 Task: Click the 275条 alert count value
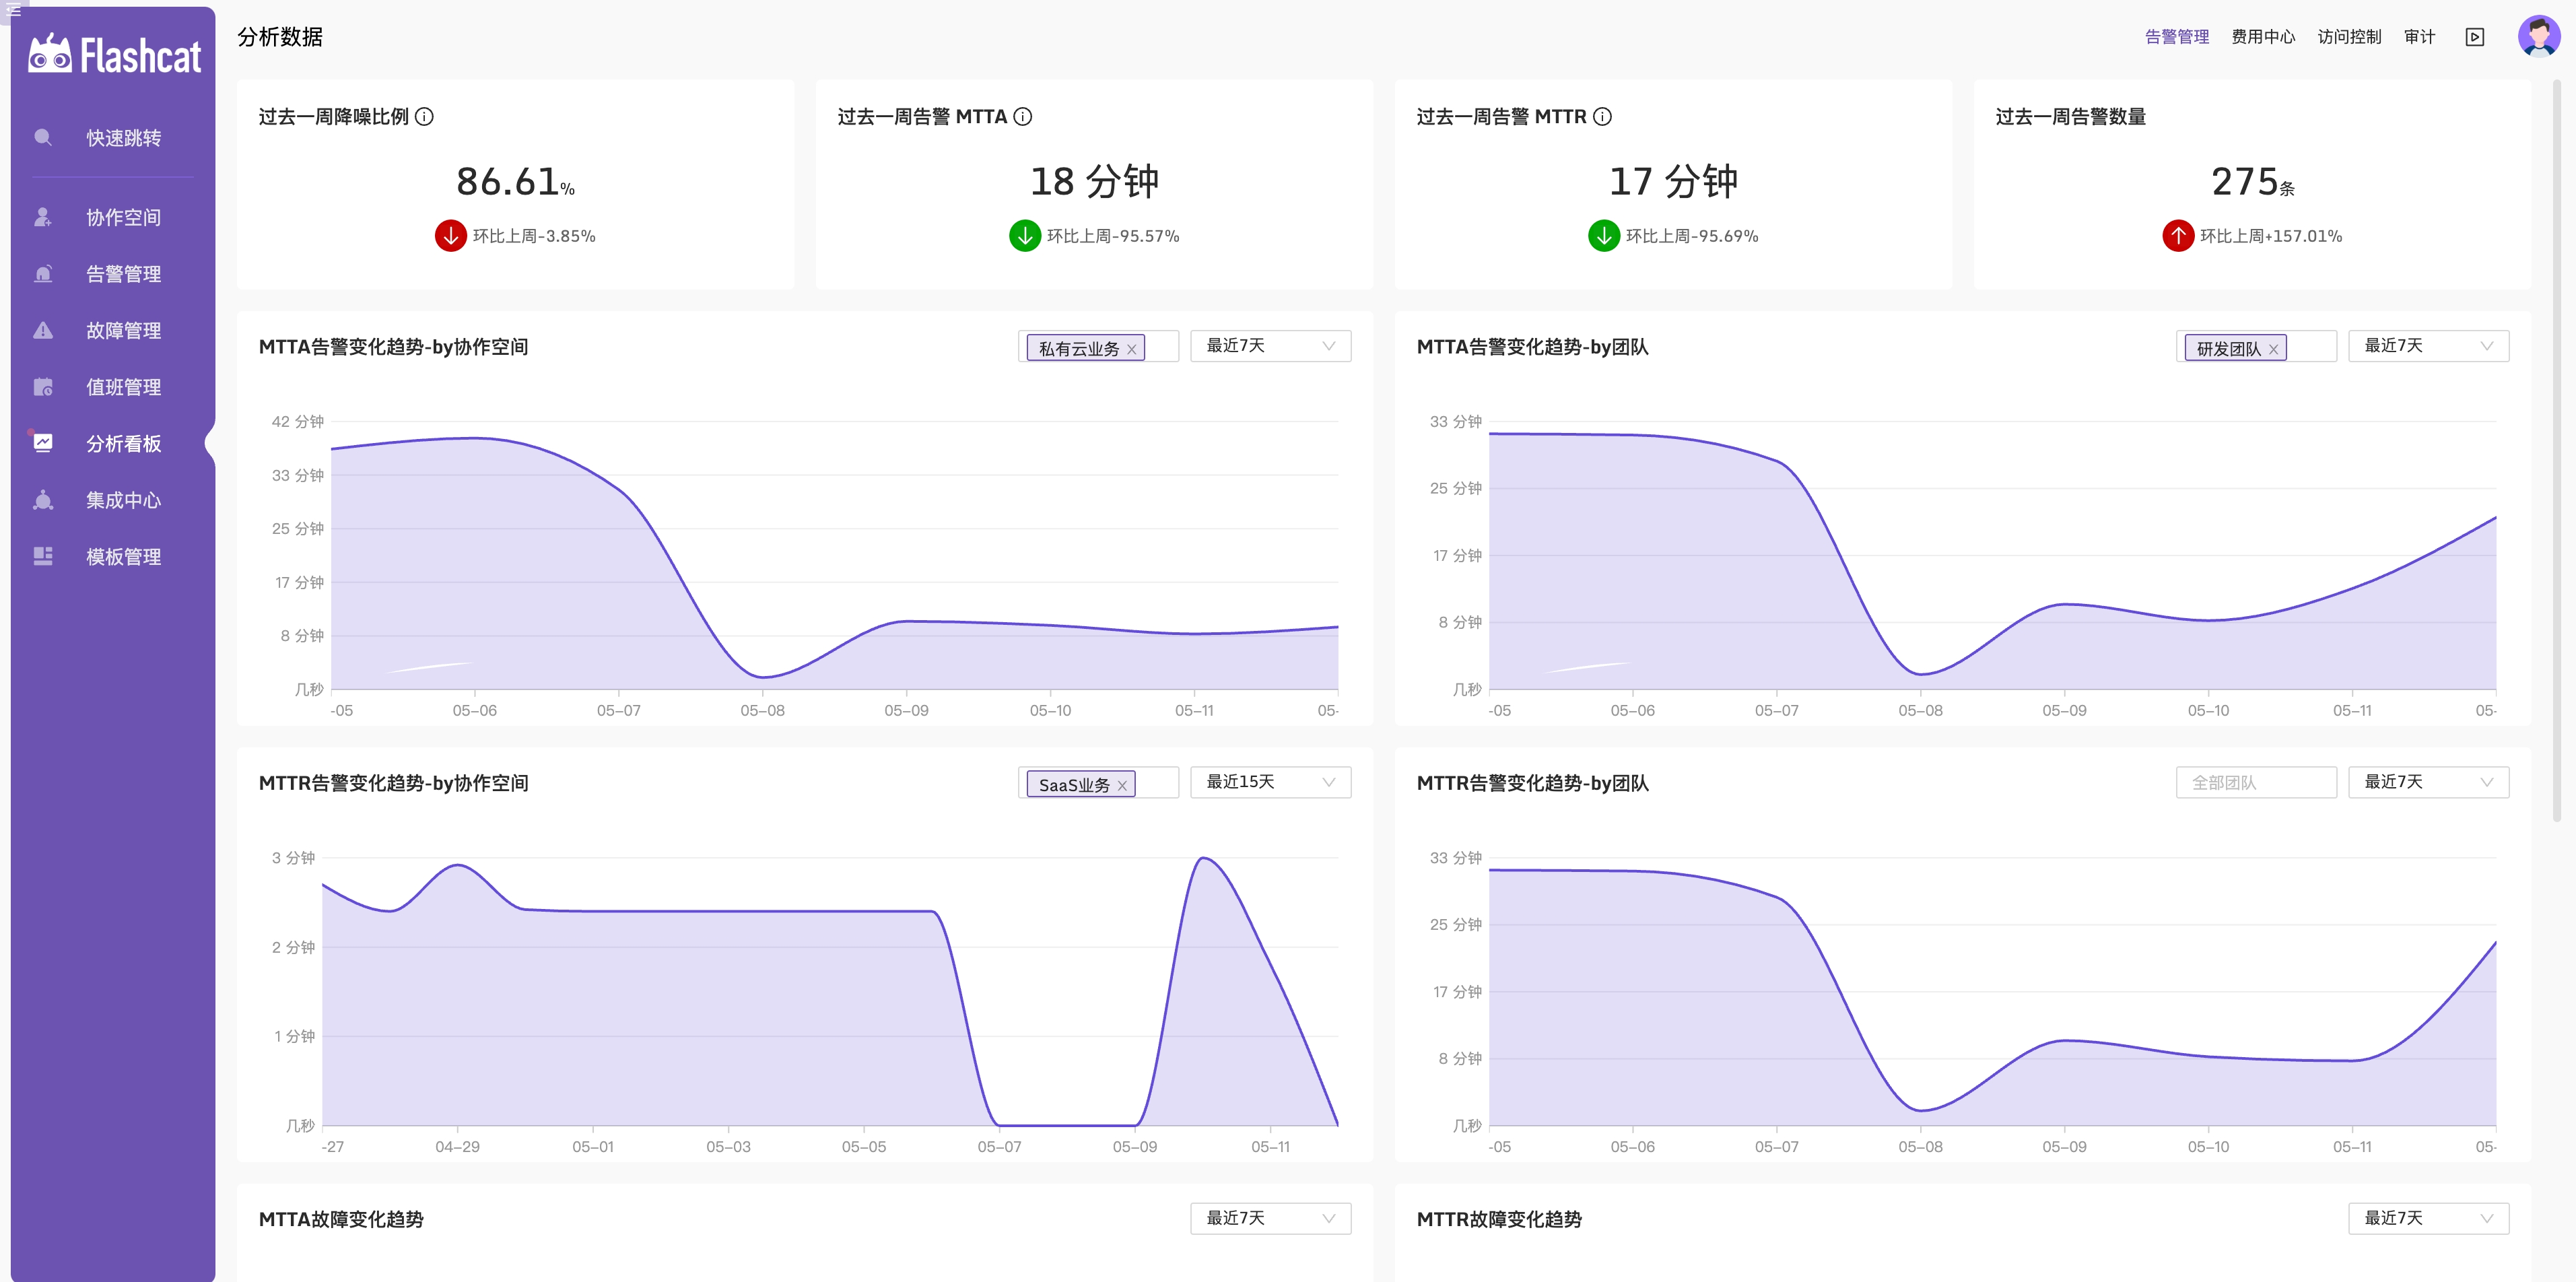click(2252, 182)
